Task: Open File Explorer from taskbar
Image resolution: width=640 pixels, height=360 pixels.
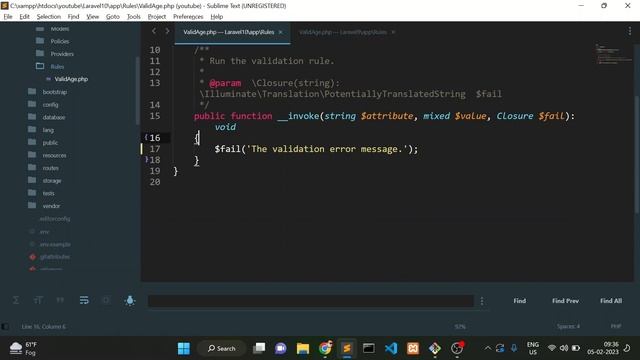Action: 303,349
